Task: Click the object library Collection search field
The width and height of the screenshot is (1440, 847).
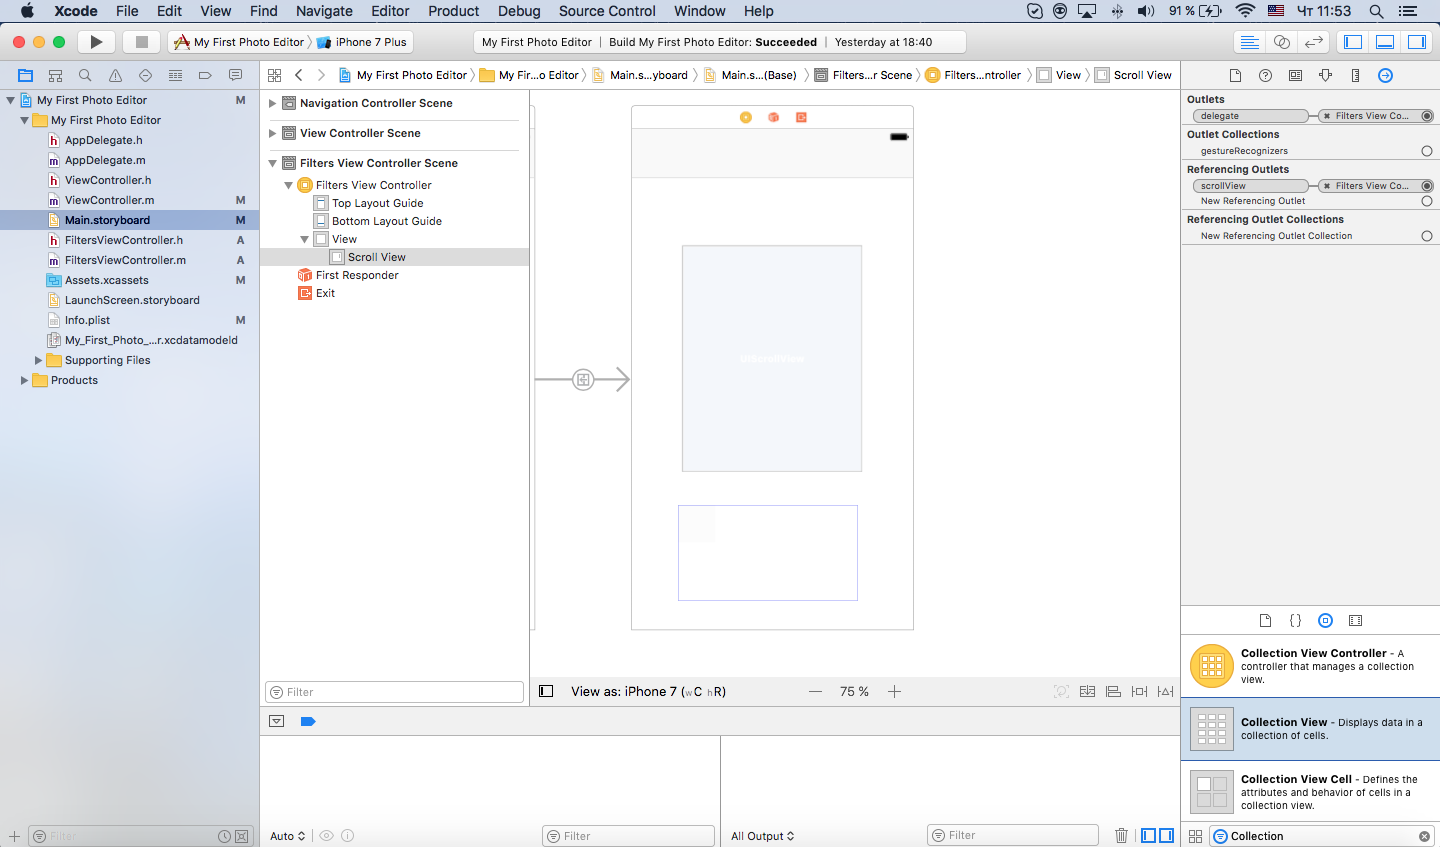Action: click(1322, 836)
